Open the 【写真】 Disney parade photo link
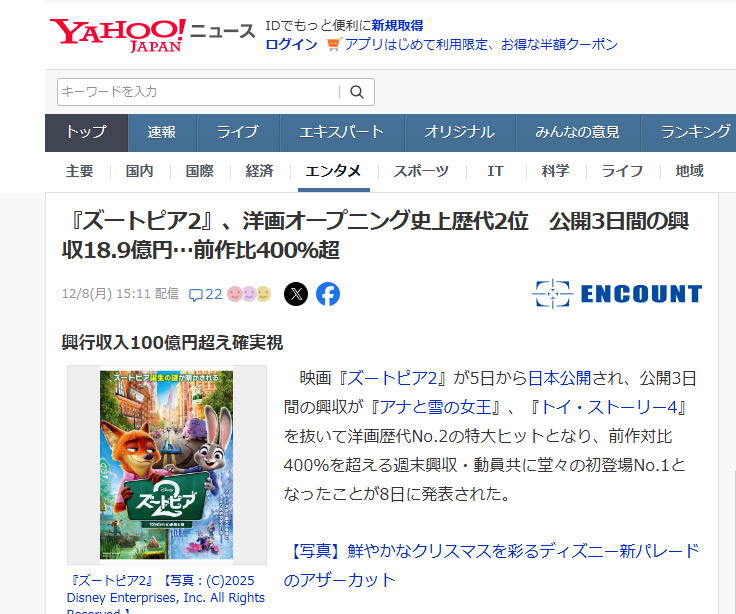This screenshot has width=736, height=614. [491, 565]
